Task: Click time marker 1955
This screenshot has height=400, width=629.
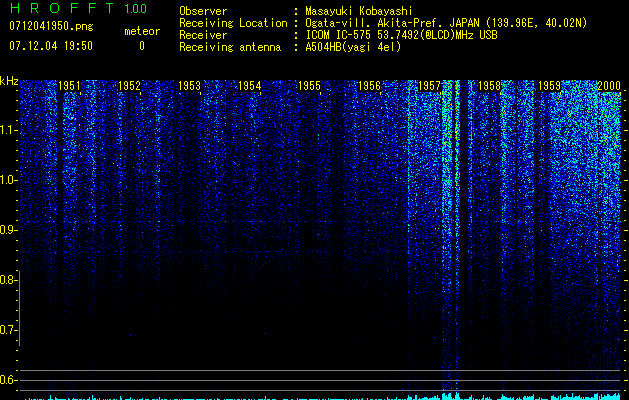Action: [x=309, y=85]
